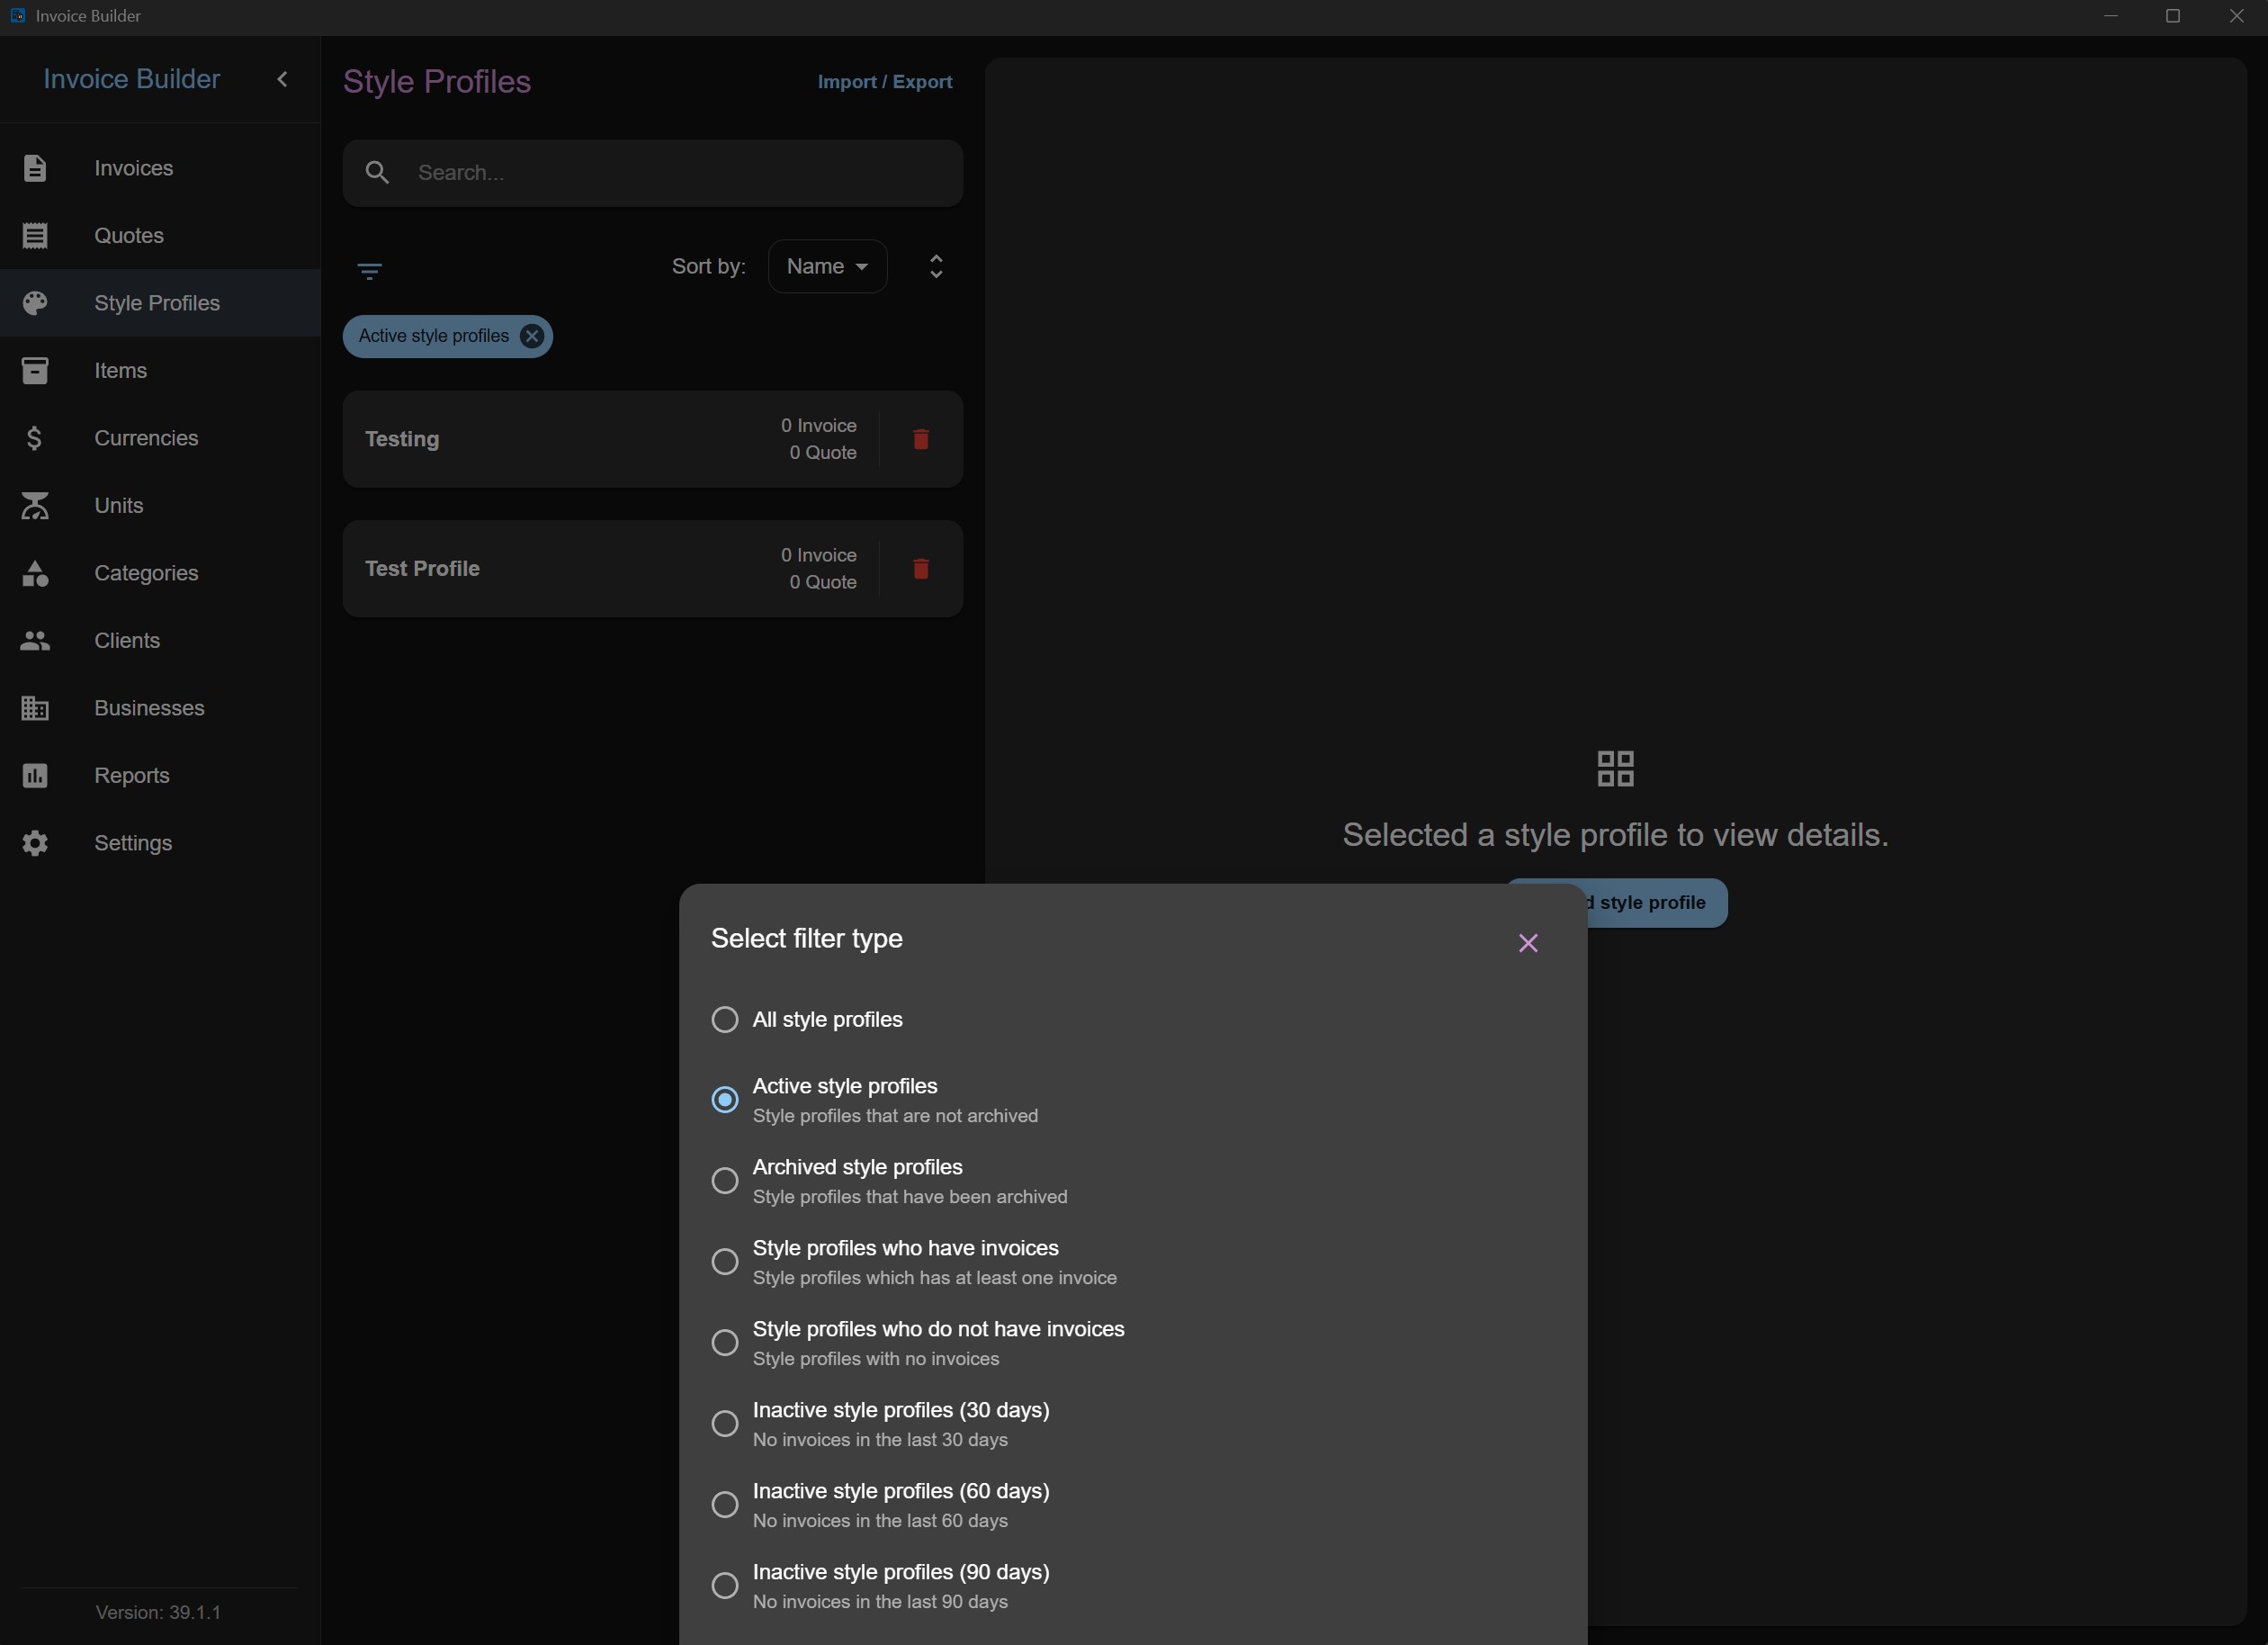The image size is (2268, 1645).
Task: Open the Testing style profile card
Action: (653, 439)
